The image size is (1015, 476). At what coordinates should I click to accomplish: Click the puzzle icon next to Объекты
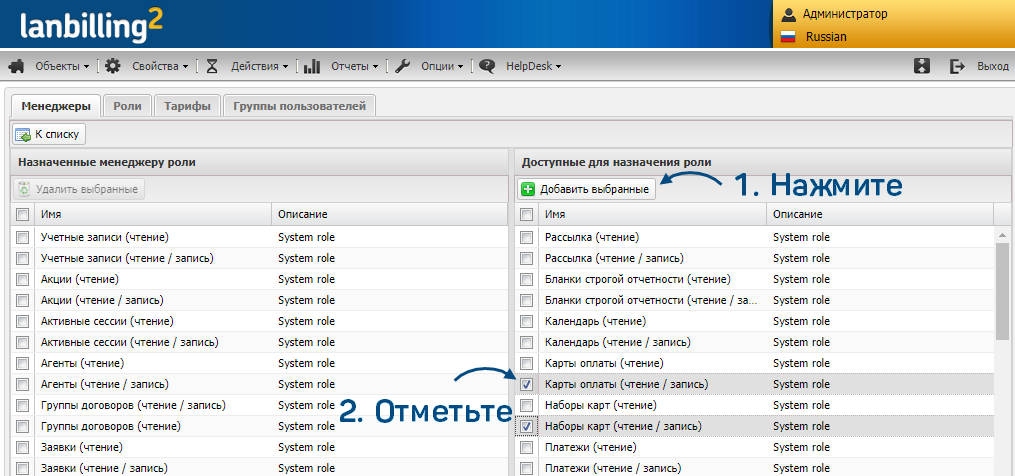17,66
